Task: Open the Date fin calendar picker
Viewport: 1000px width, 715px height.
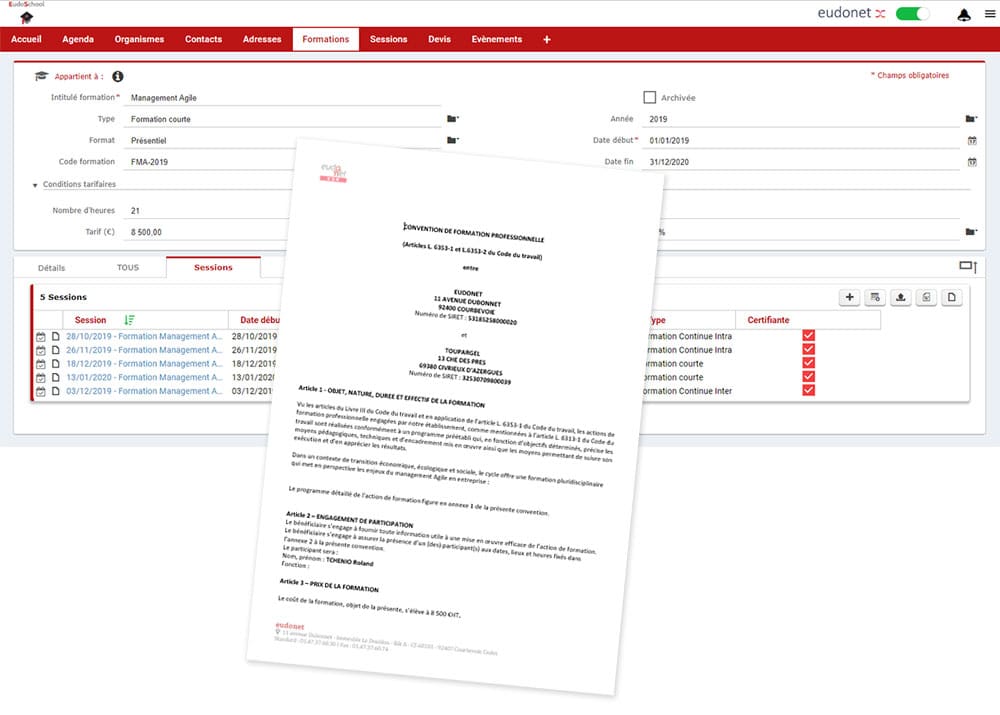Action: tap(972, 162)
